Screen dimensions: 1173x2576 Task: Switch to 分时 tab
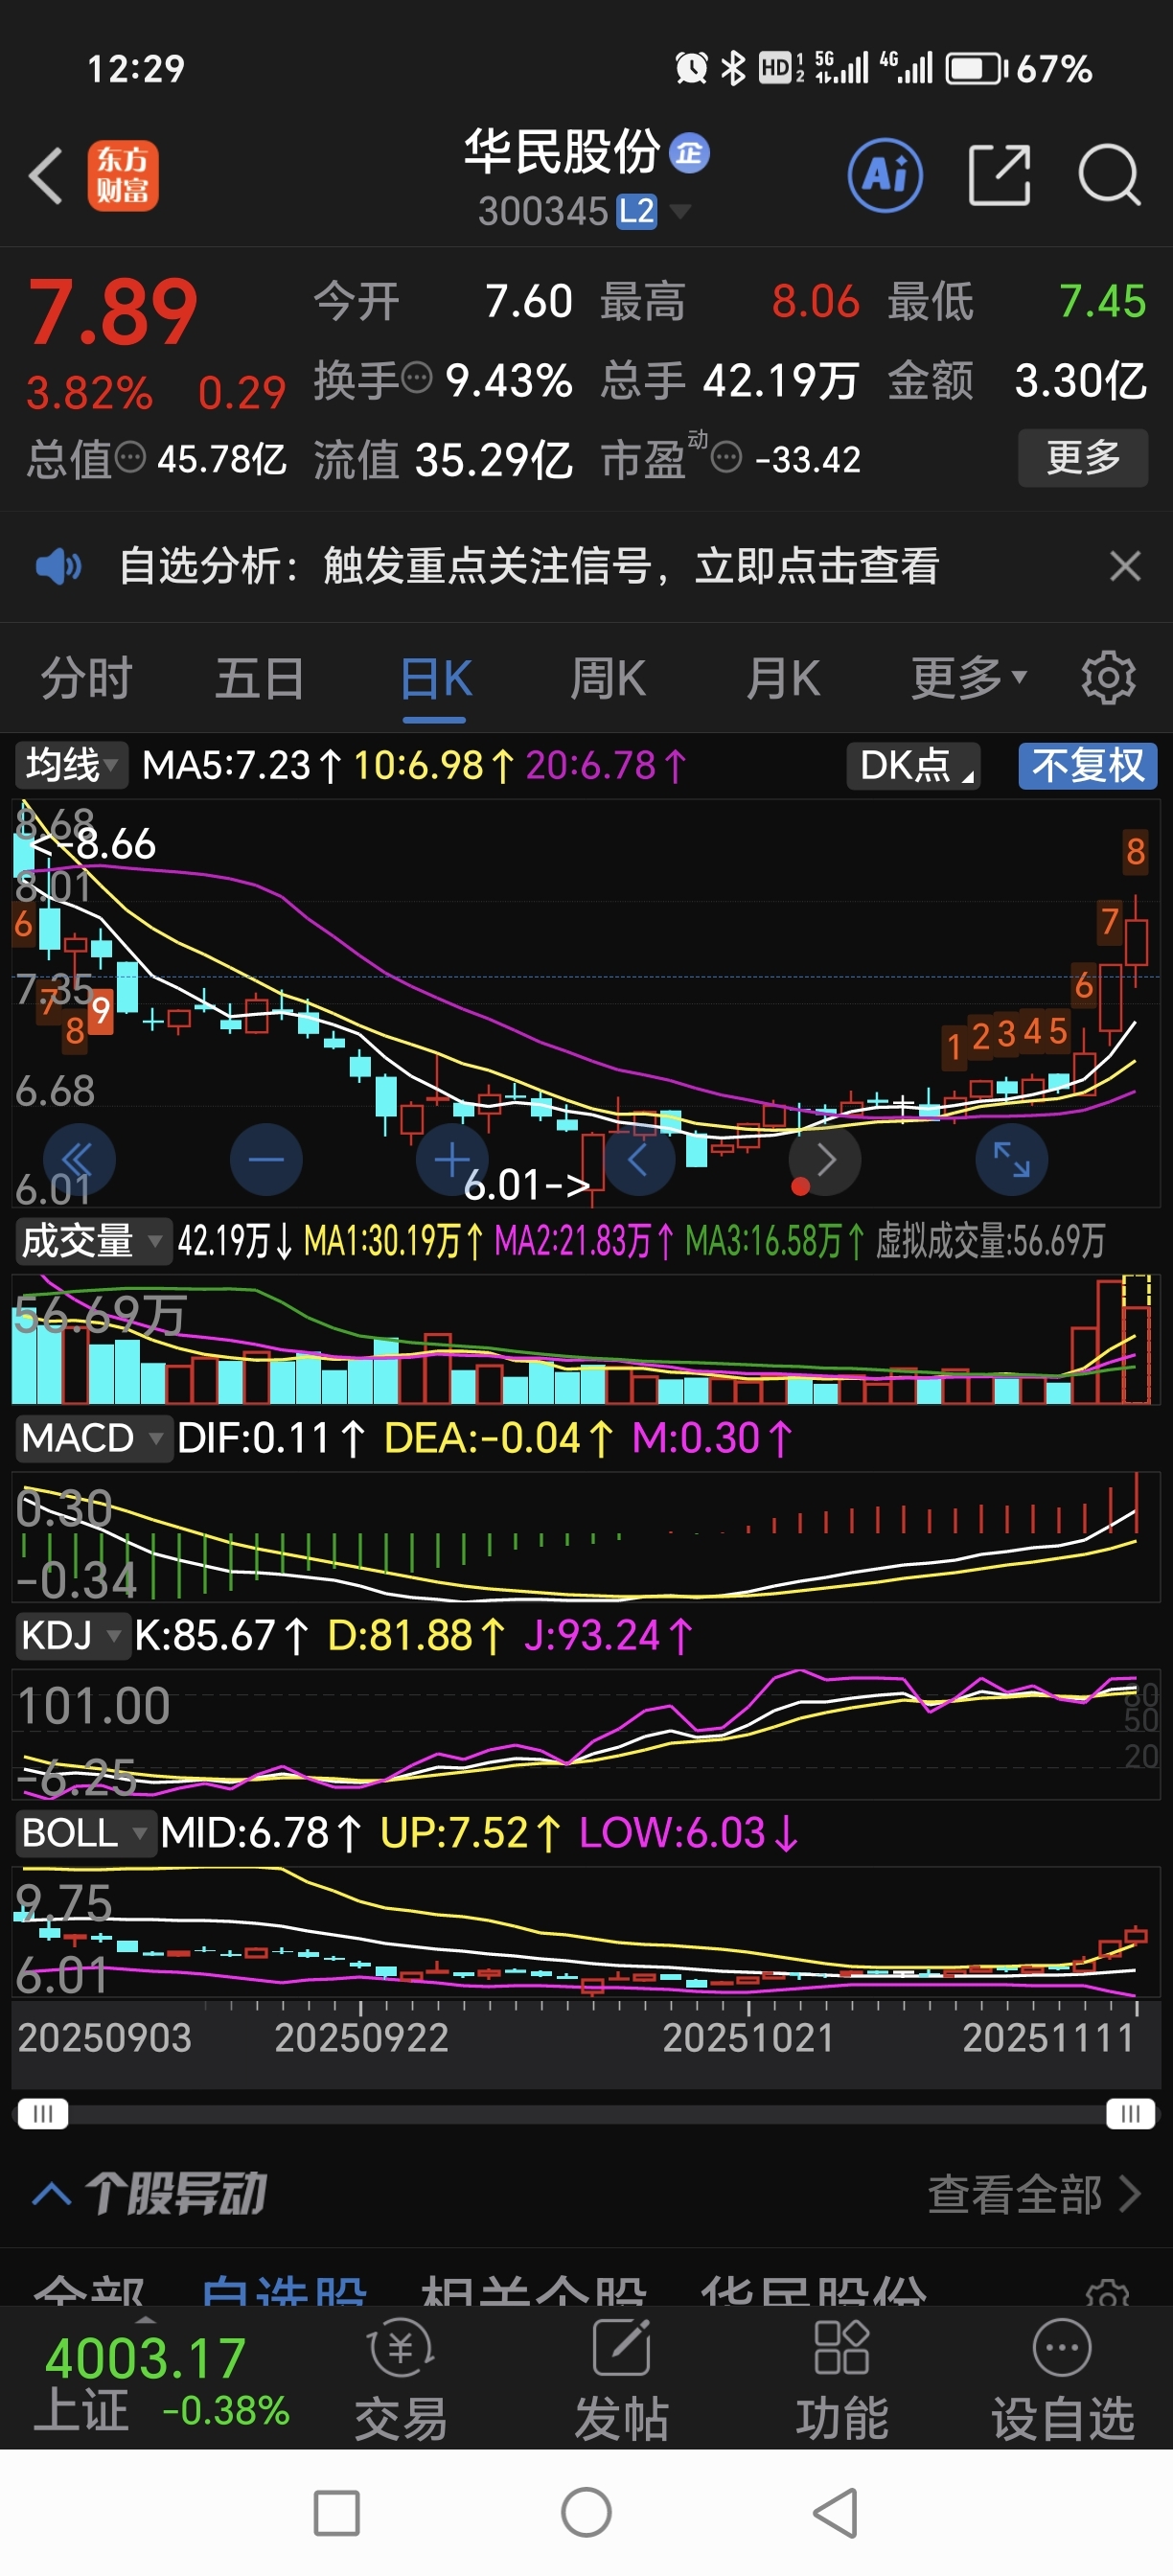pos(86,678)
